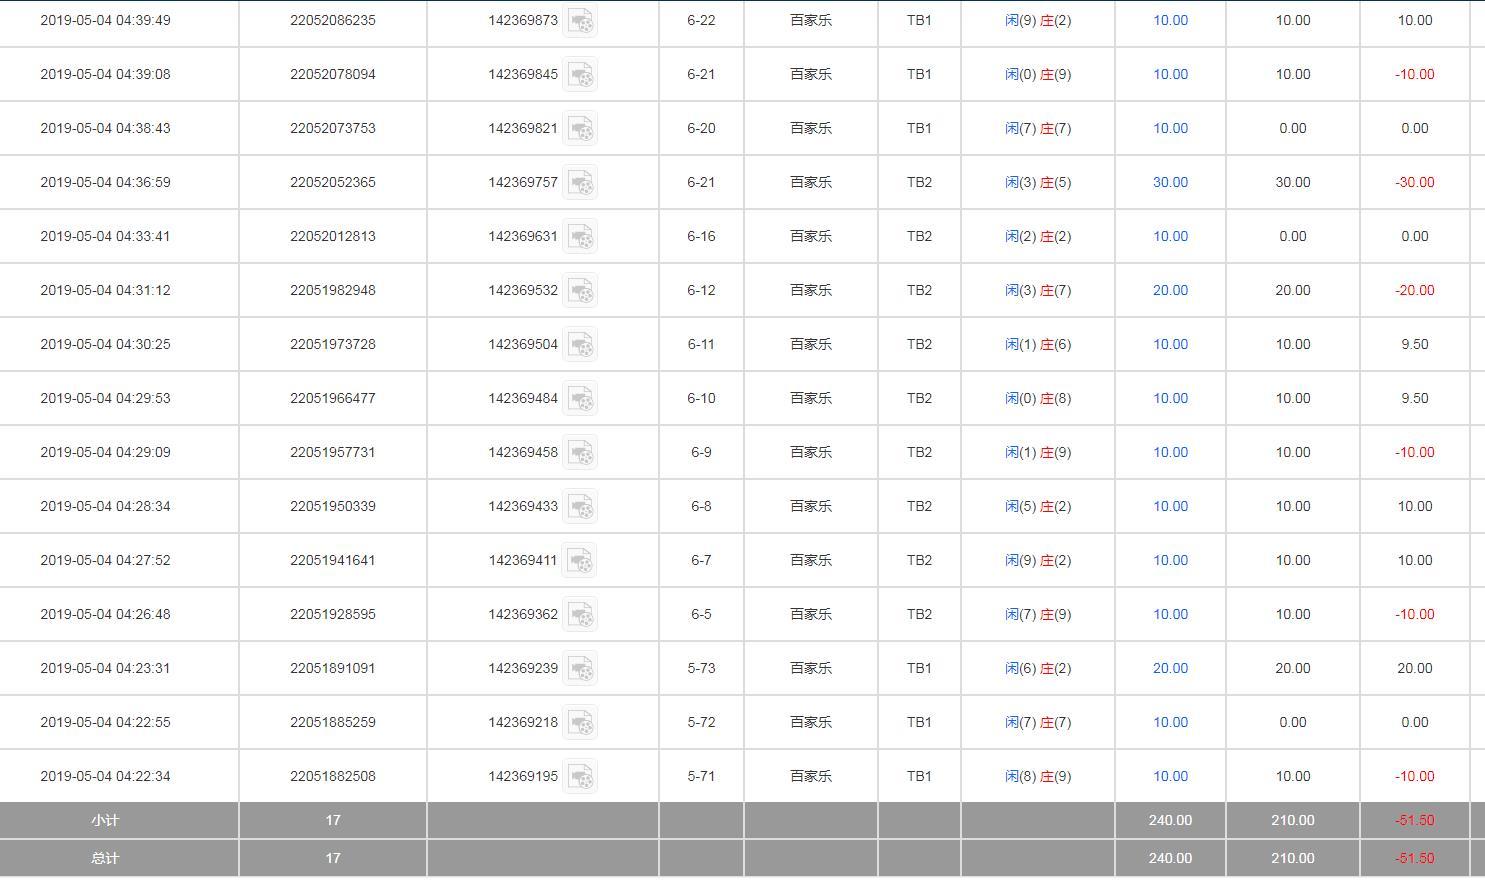The width and height of the screenshot is (1485, 889).
Task: Click the 小计 subtotal row label
Action: (105, 820)
